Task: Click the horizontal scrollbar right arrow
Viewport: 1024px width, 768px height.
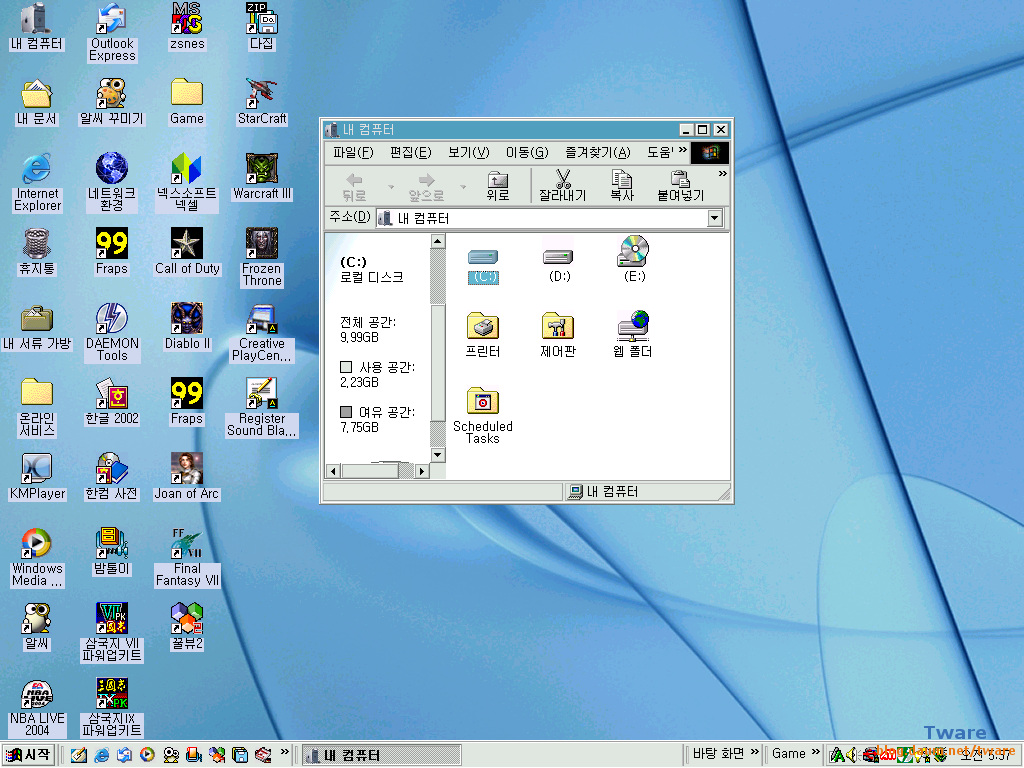Action: pos(422,471)
